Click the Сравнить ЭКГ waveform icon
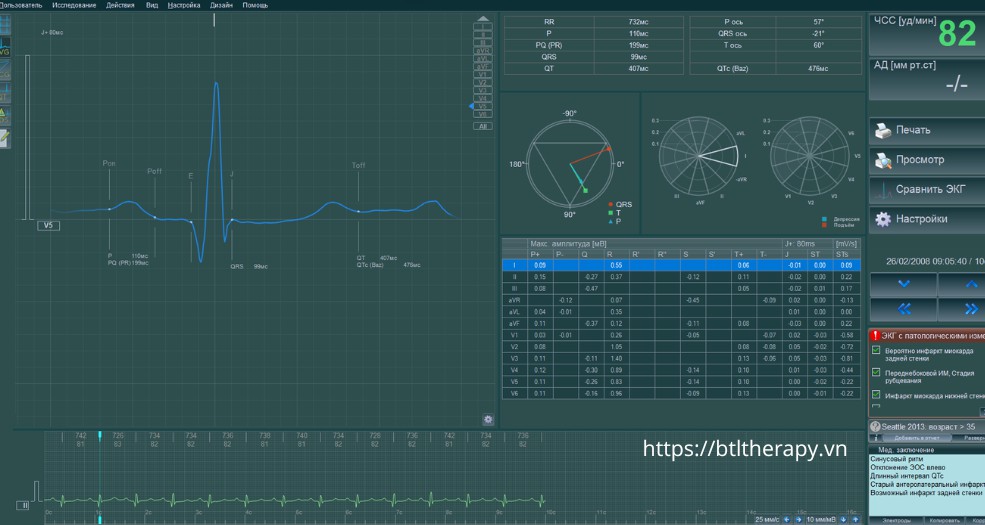The image size is (985, 525). [x=883, y=190]
